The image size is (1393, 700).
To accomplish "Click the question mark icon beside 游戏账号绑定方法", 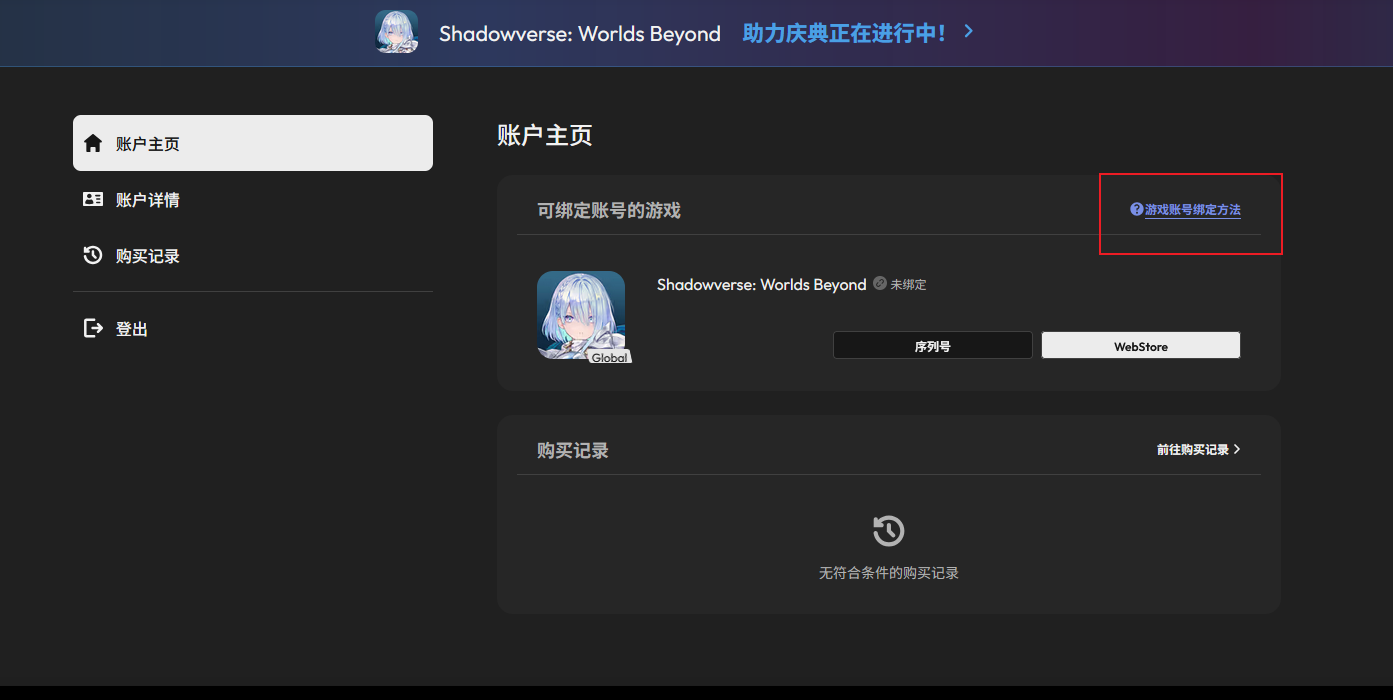I will 1136,209.
